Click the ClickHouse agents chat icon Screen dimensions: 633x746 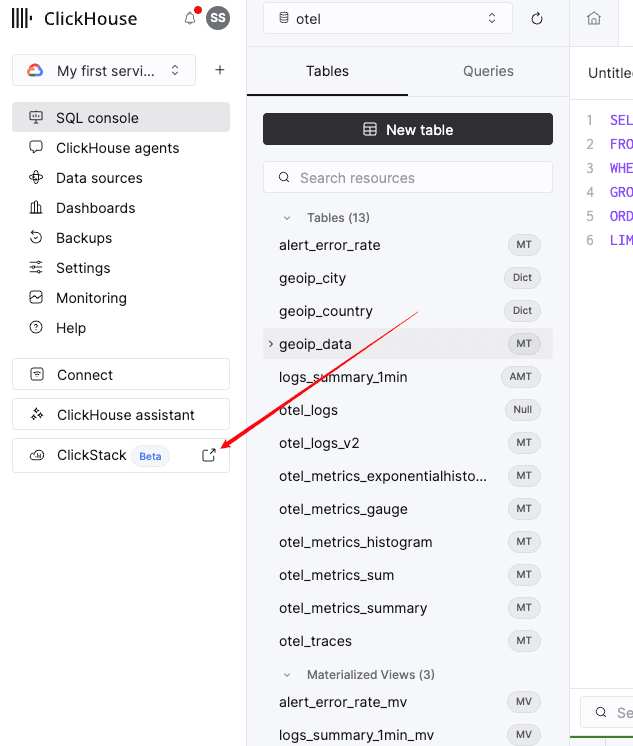pyautogui.click(x=36, y=147)
